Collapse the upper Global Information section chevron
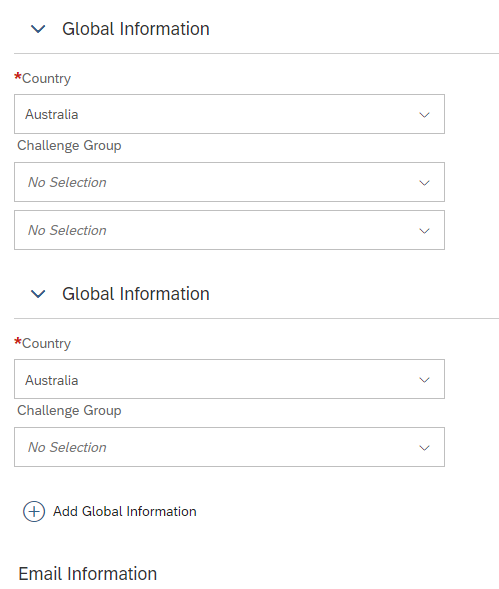The image size is (499, 589). click(x=38, y=29)
